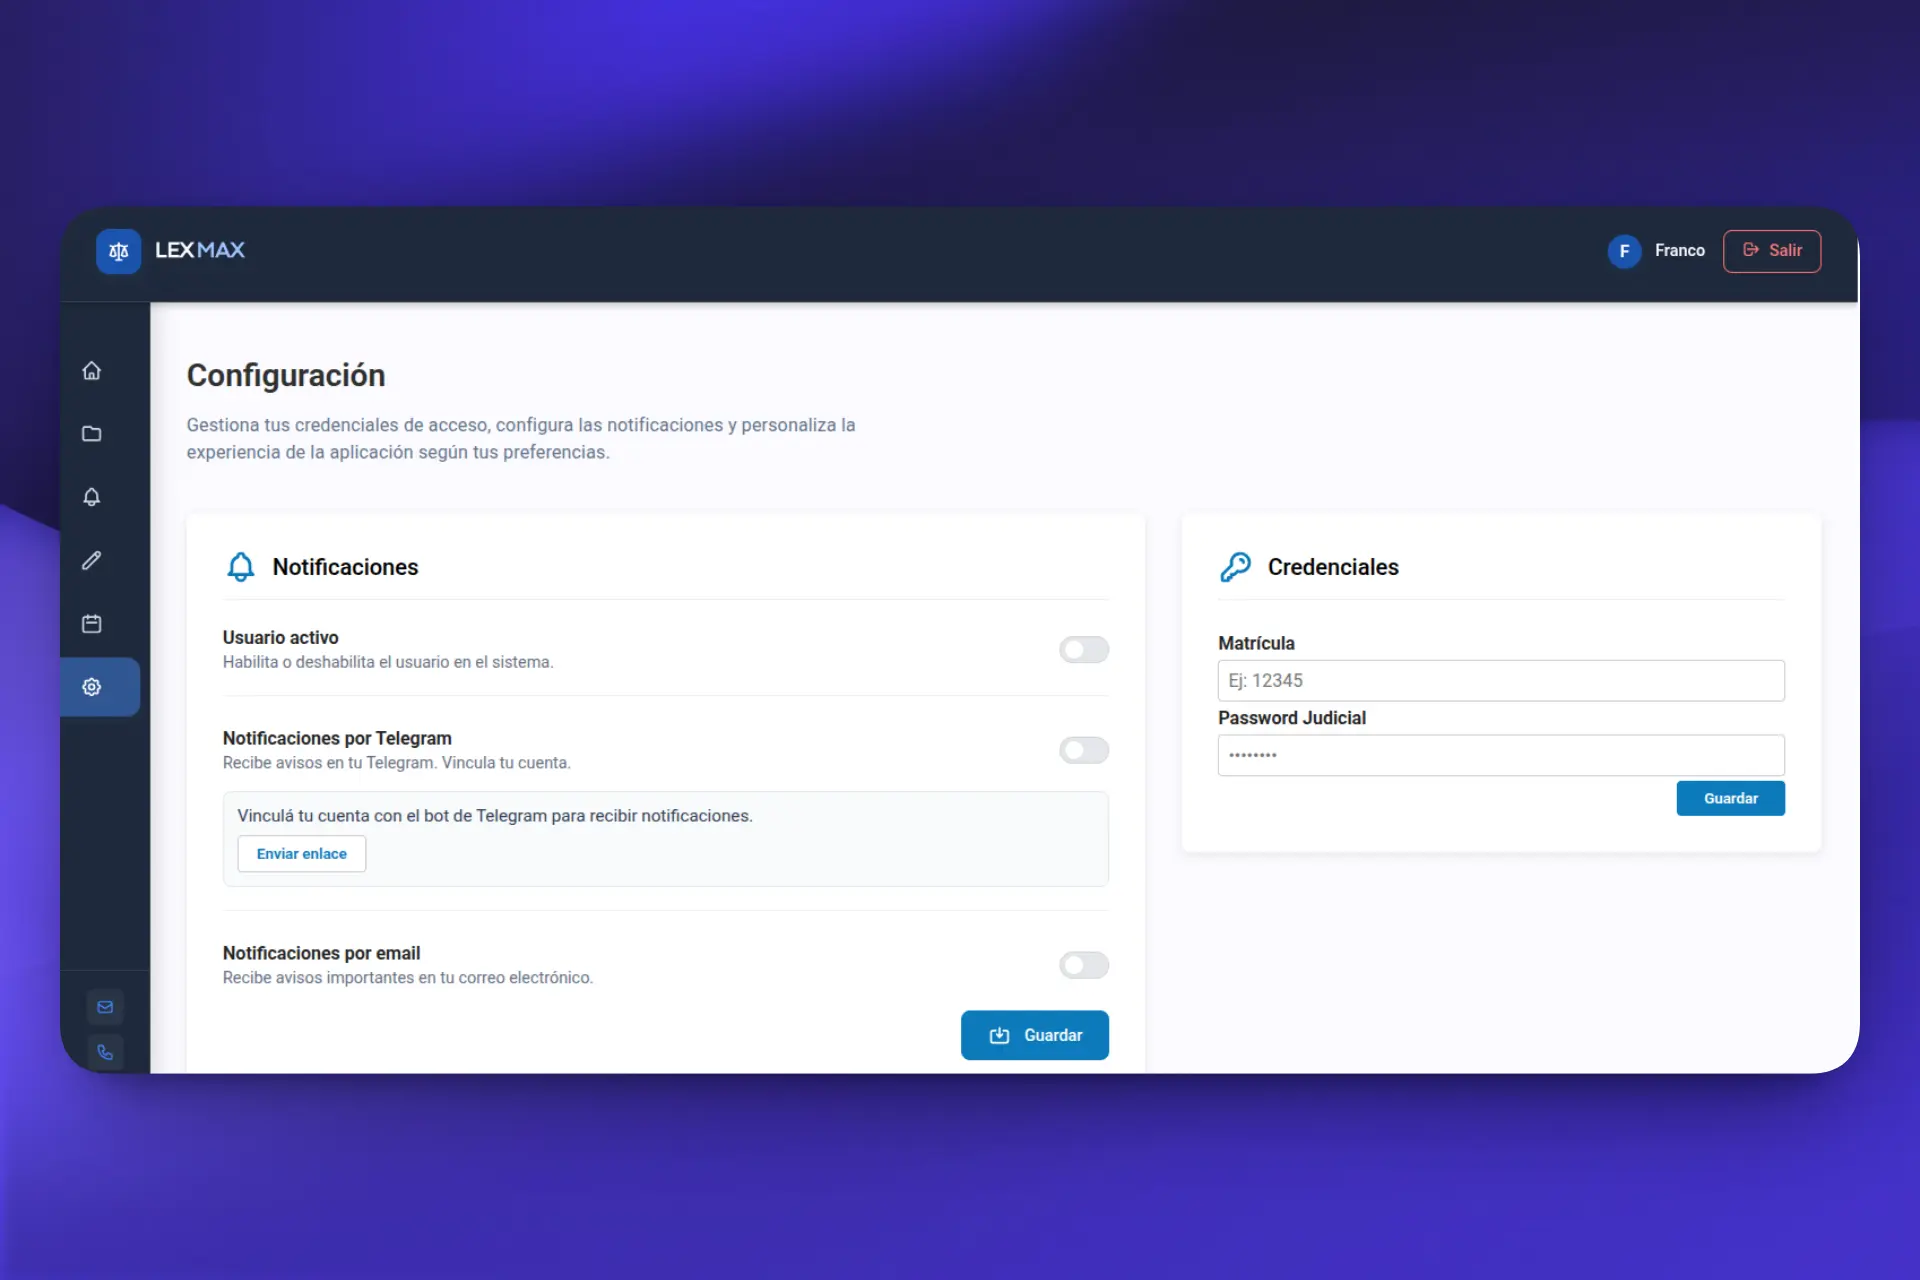Screen dimensions: 1920x1280
Task: Click the LexMax scales logo icon
Action: point(118,251)
